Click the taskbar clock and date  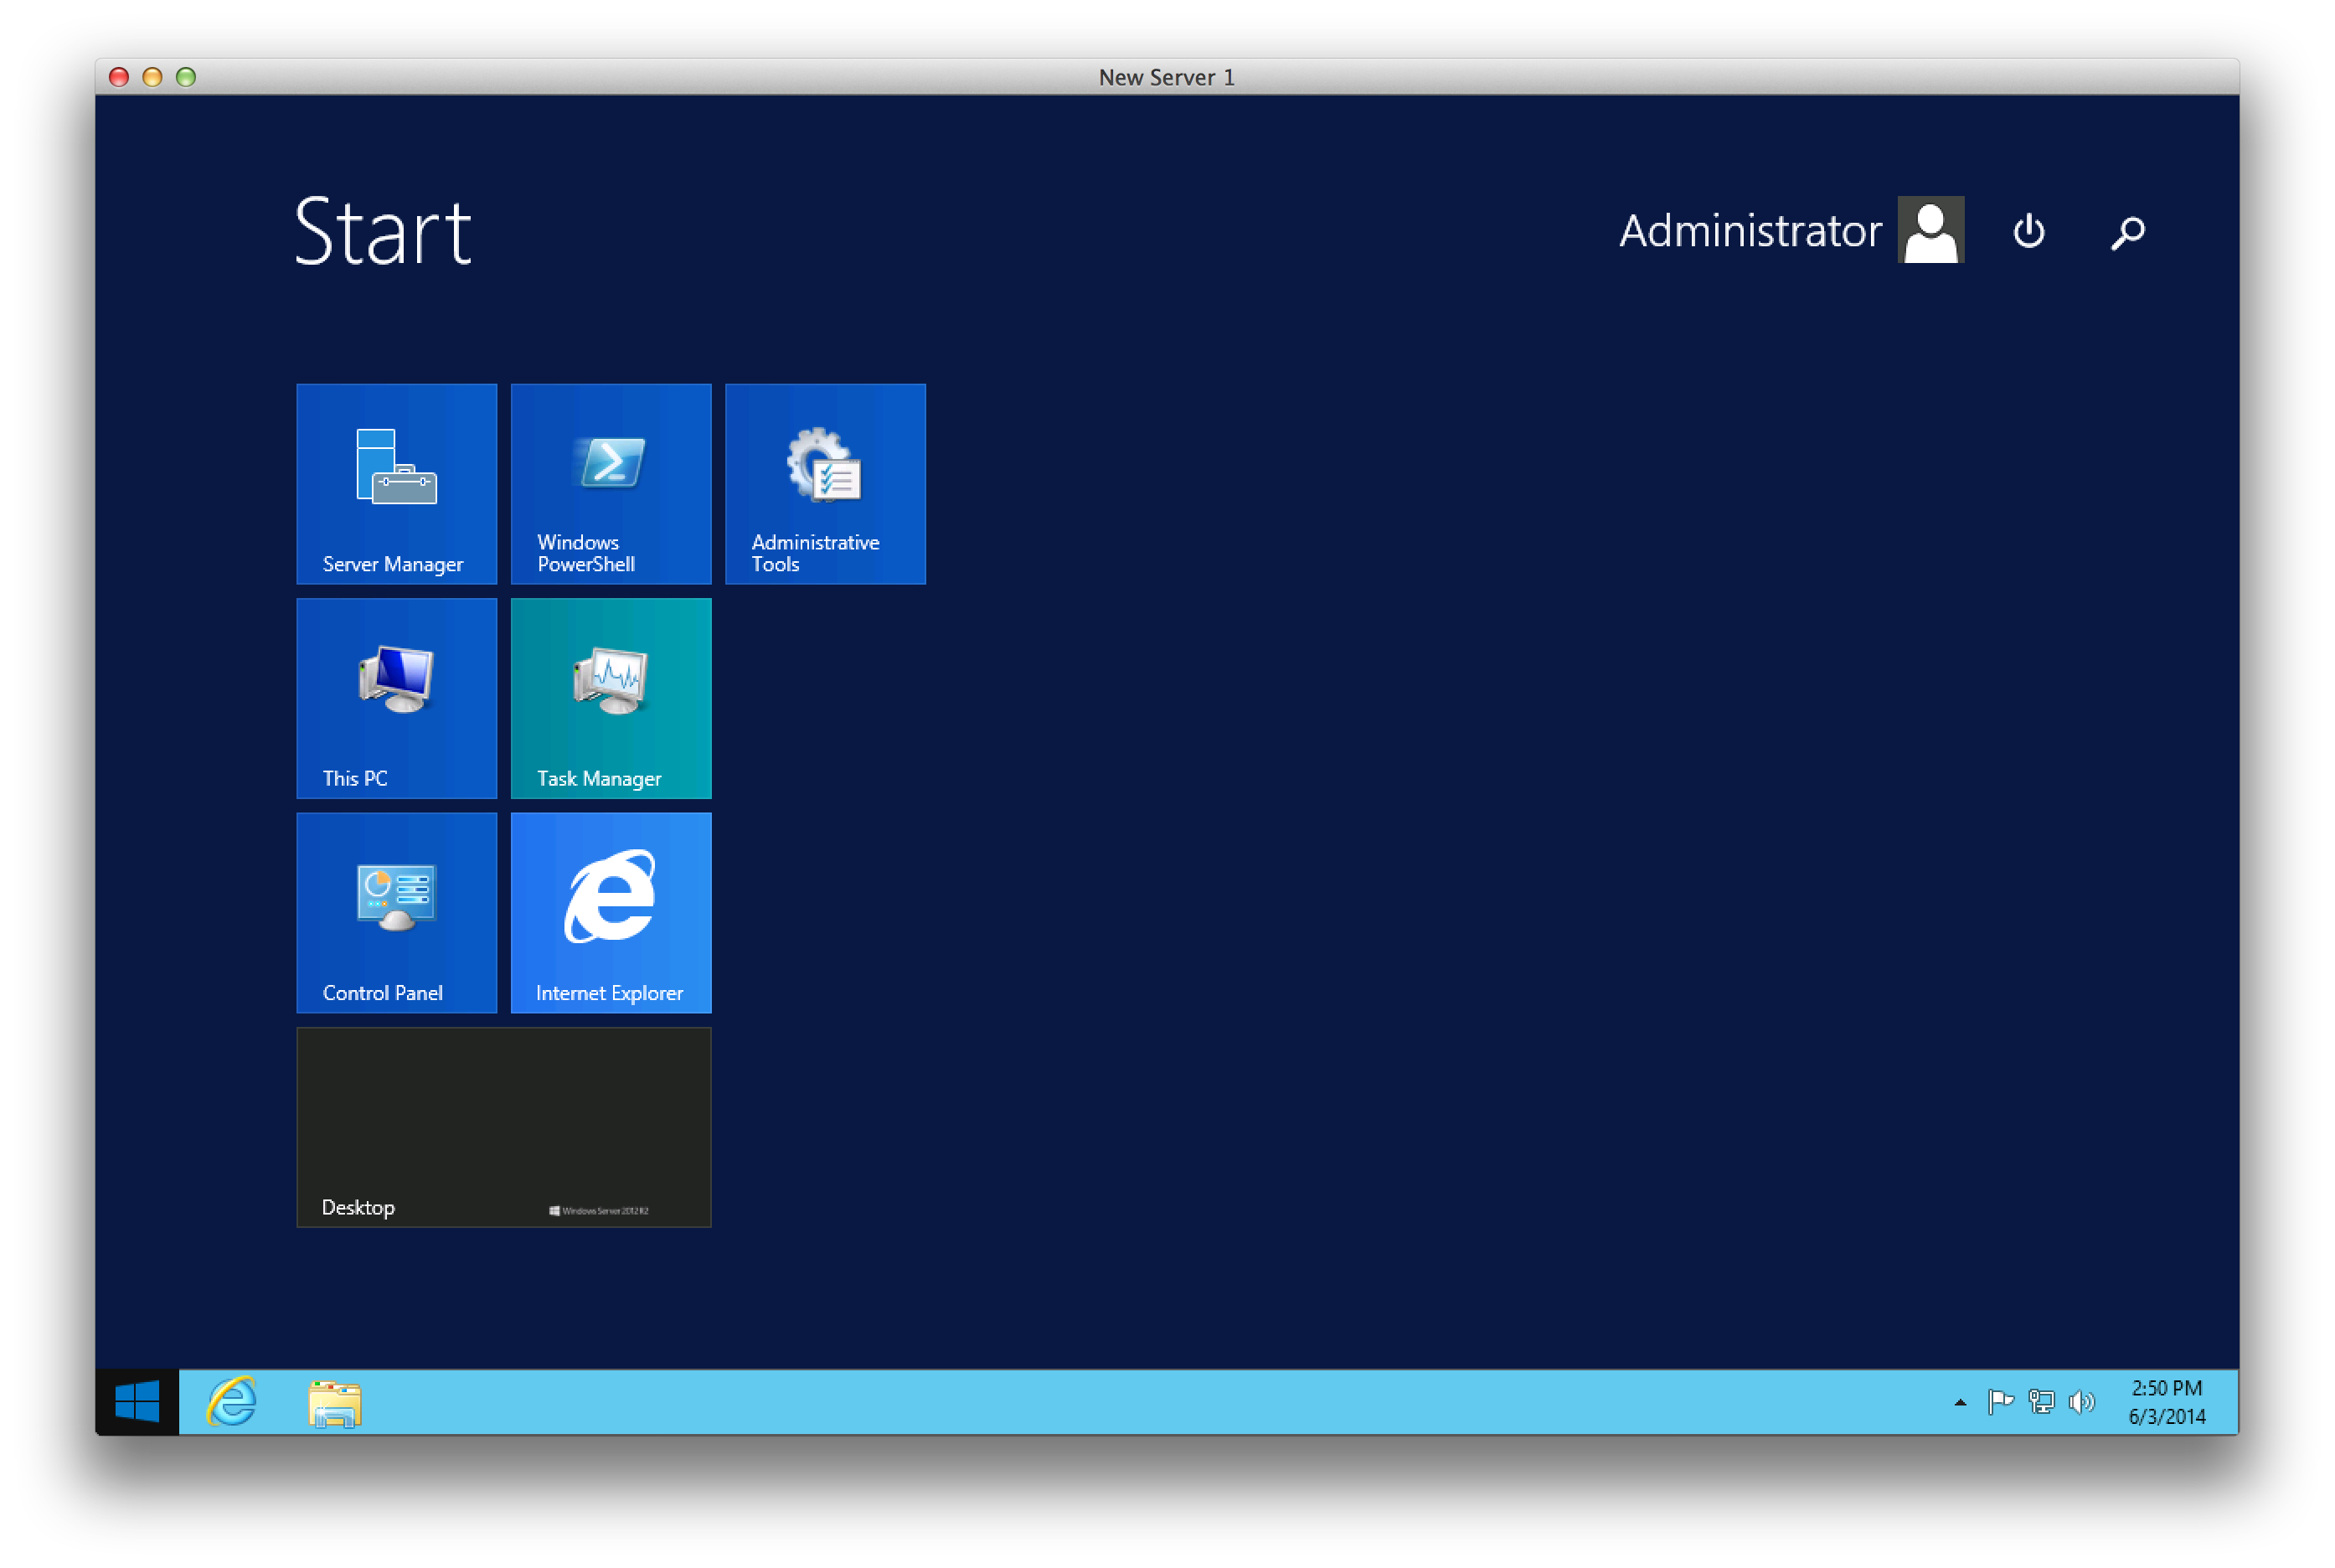(2166, 1401)
